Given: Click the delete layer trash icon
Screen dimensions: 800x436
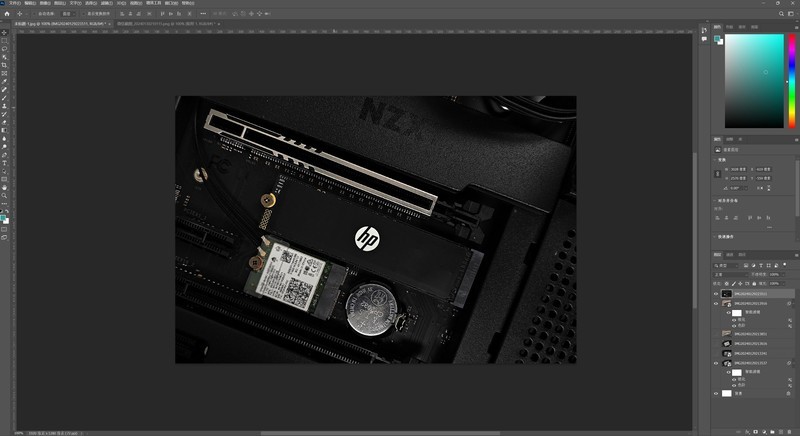Looking at the screenshot, I should (x=789, y=432).
